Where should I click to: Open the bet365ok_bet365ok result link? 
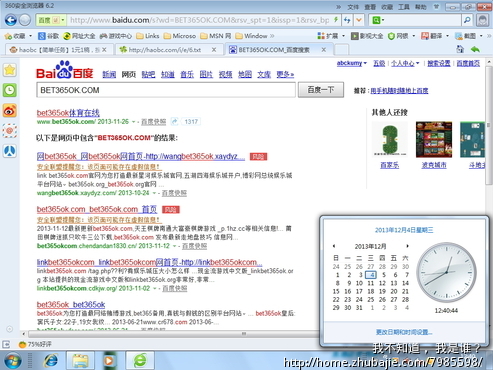click(x=71, y=304)
